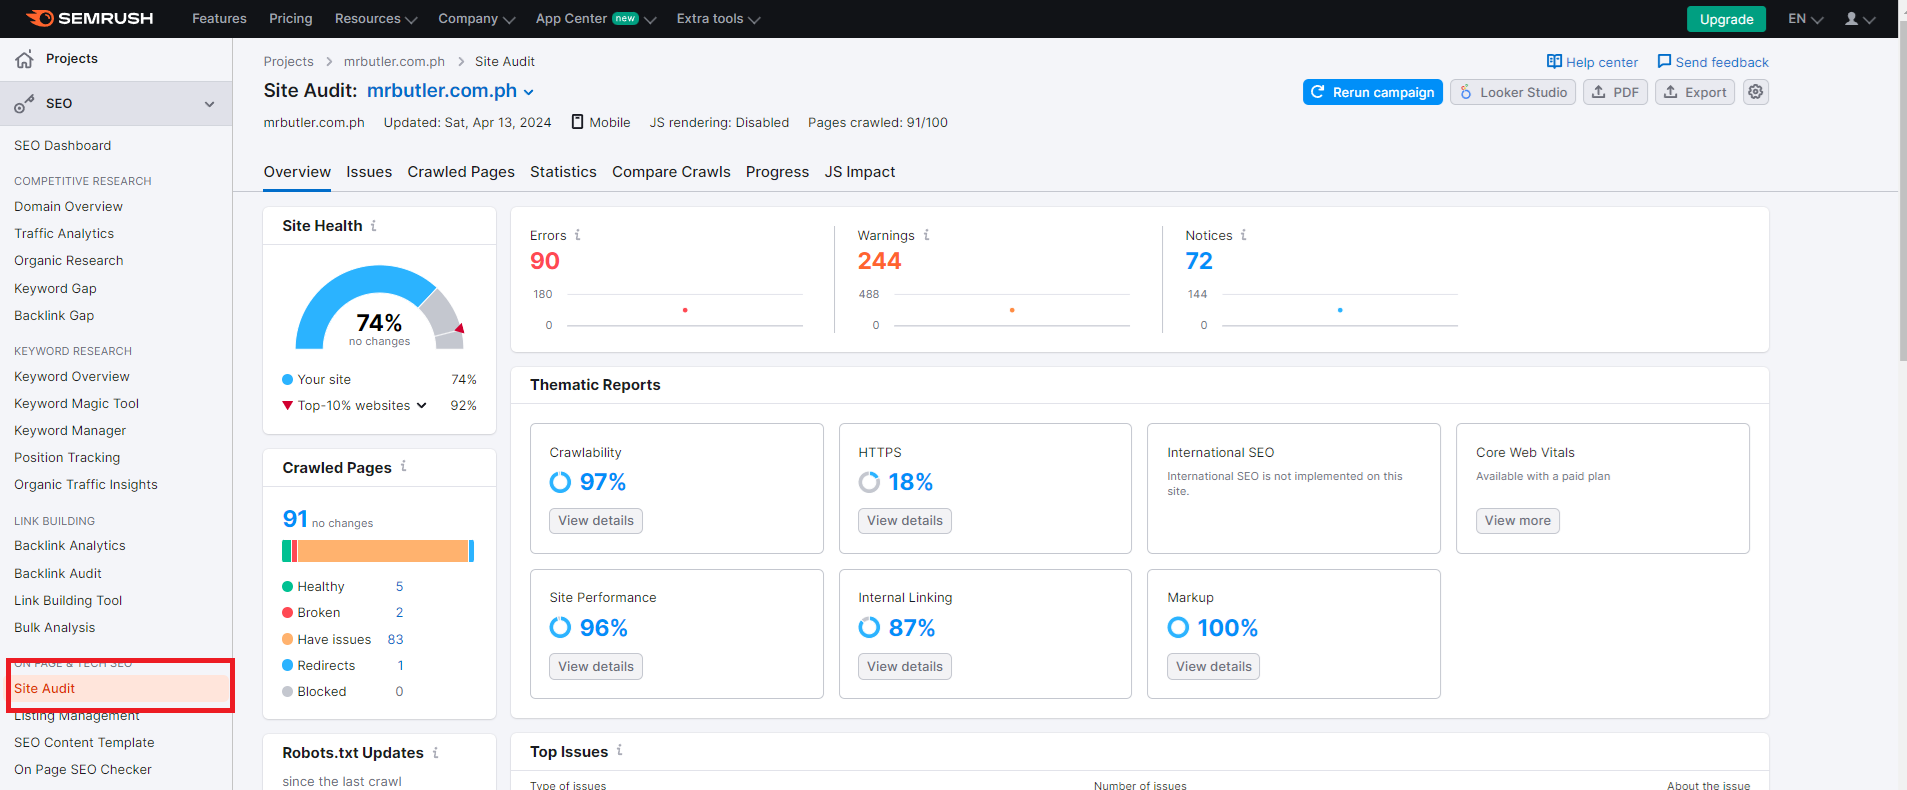
Task: Click Projects breadcrumb link
Action: pos(289,62)
